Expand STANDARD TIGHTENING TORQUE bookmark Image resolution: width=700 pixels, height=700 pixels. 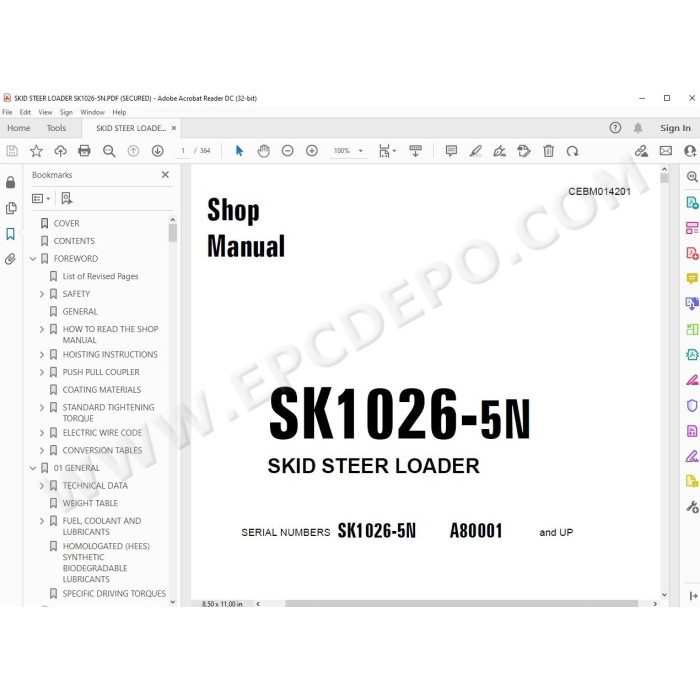coord(42,407)
